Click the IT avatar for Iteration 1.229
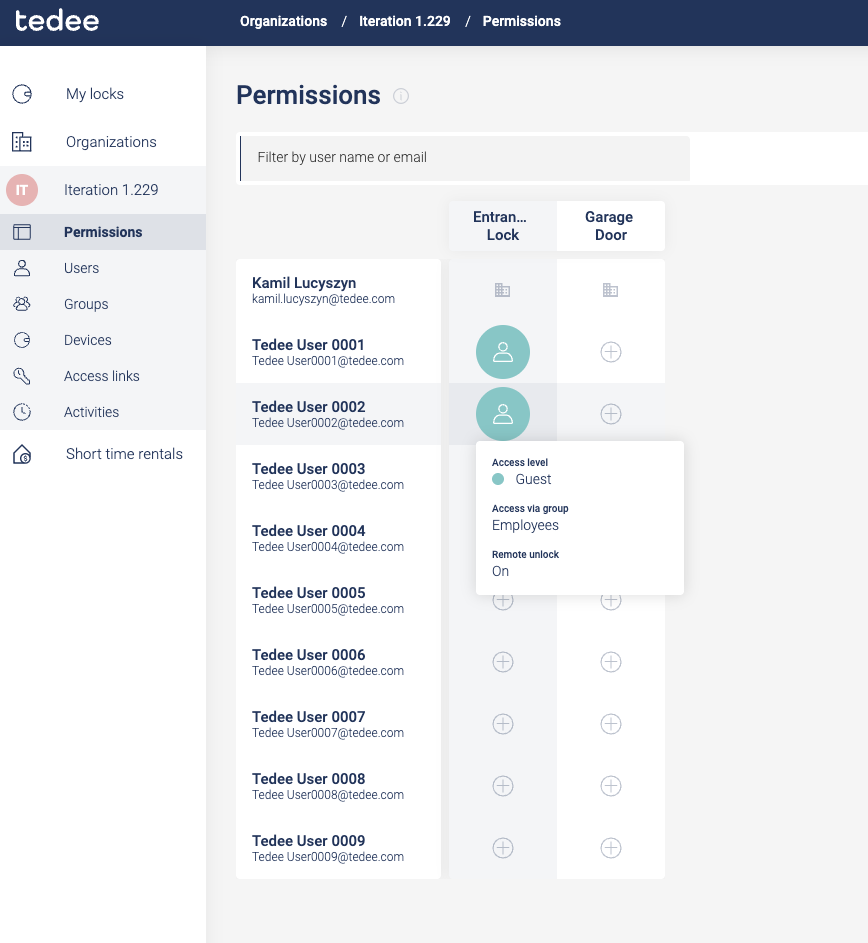868x943 pixels. point(22,189)
